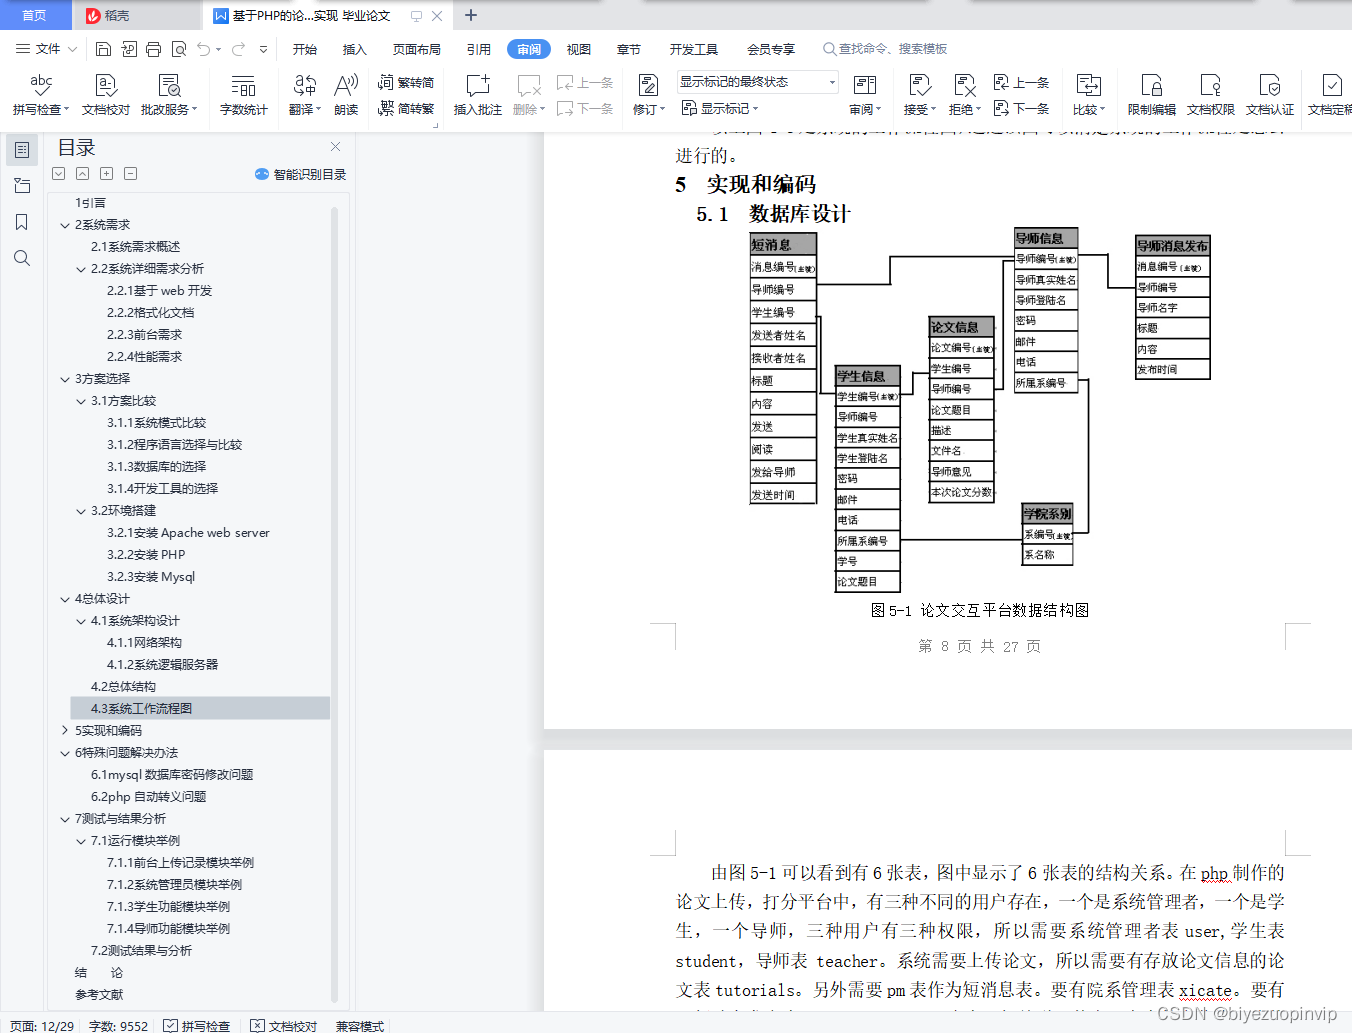
Task: Open the print preview icon
Action: (179, 48)
